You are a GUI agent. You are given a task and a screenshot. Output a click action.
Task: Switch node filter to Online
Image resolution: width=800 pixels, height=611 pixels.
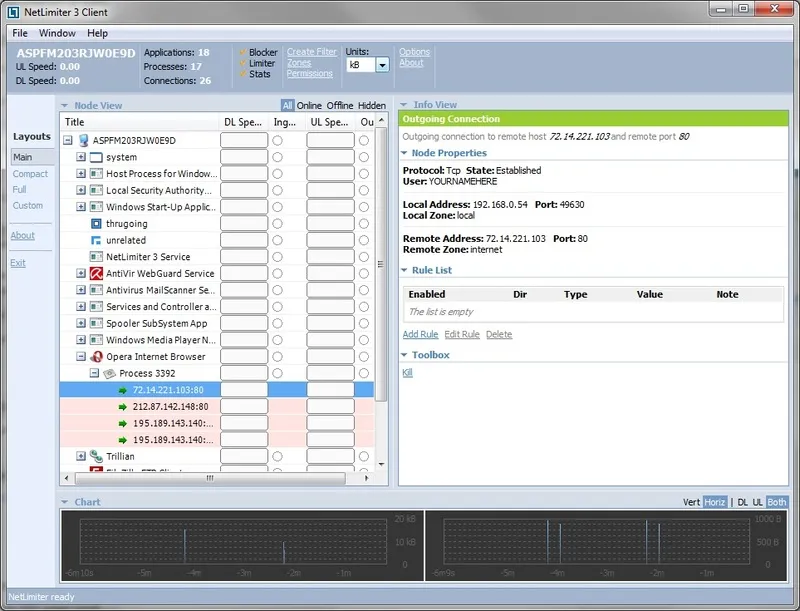309,106
